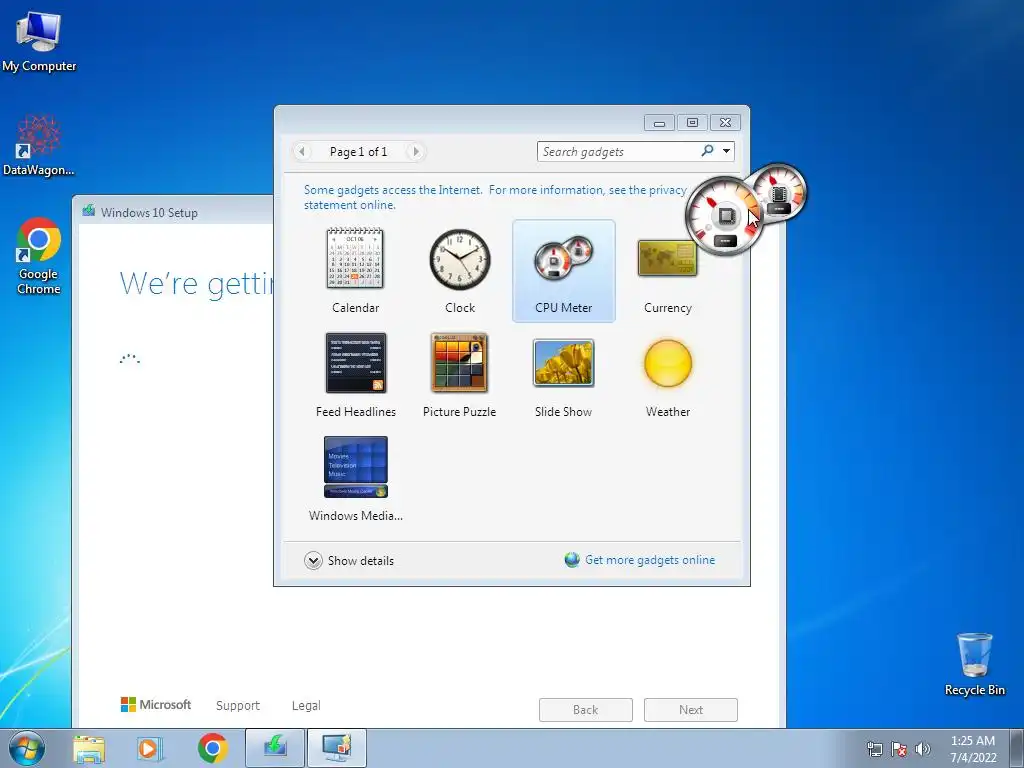1024x768 pixels.
Task: Go to previous gadget page
Action: [301, 152]
